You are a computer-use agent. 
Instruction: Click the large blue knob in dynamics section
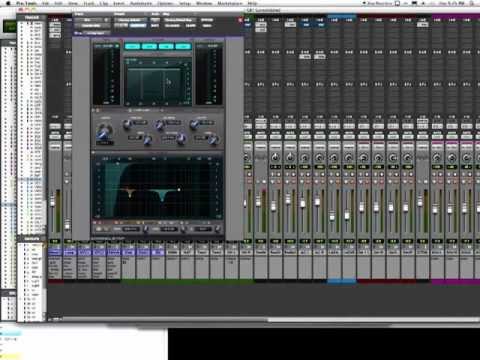(105, 131)
